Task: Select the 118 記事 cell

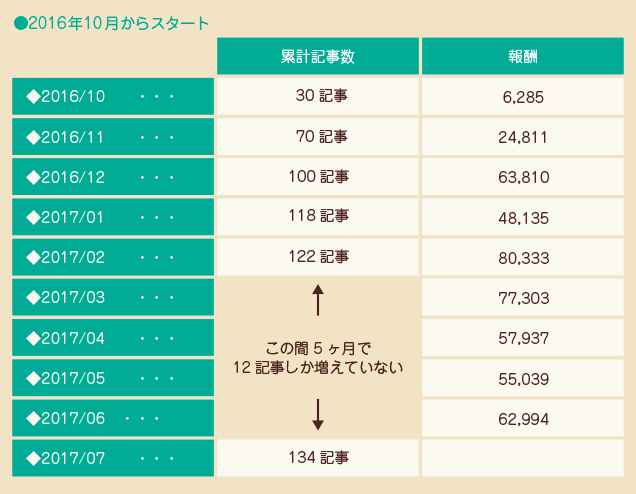Action: (x=317, y=217)
